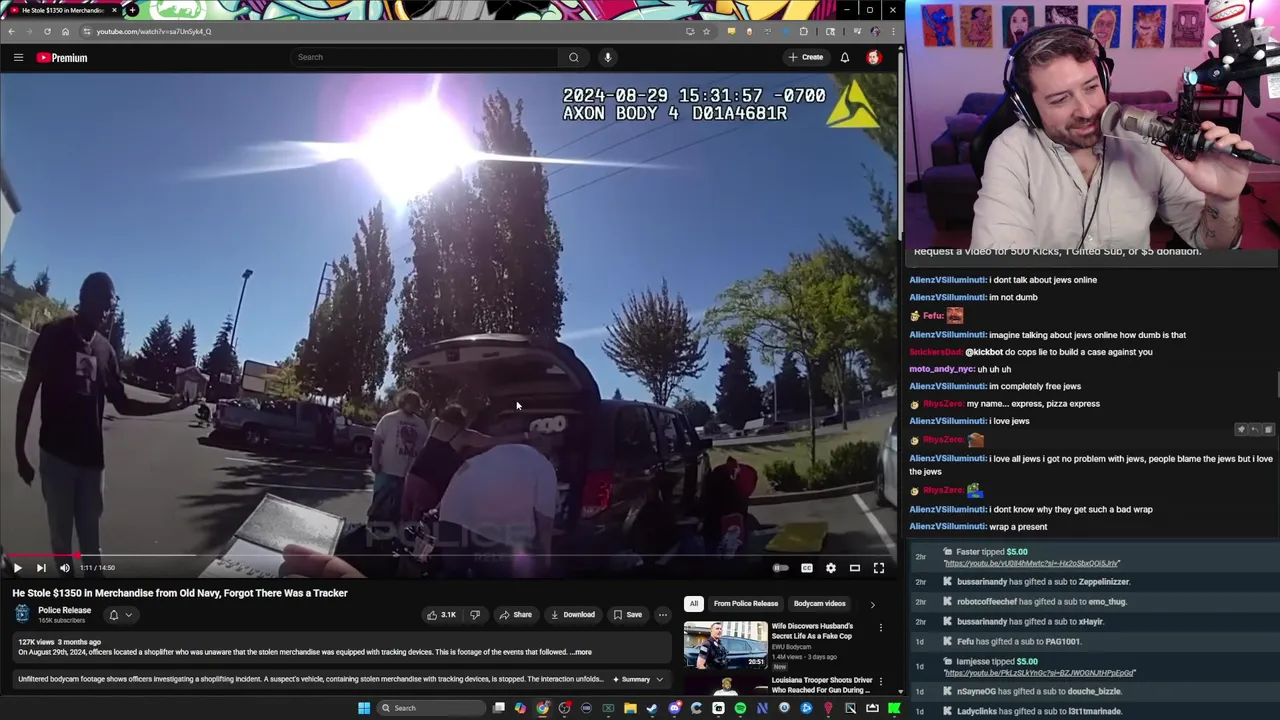Open Iamjesse's tipped youtu.be link

1039,673
